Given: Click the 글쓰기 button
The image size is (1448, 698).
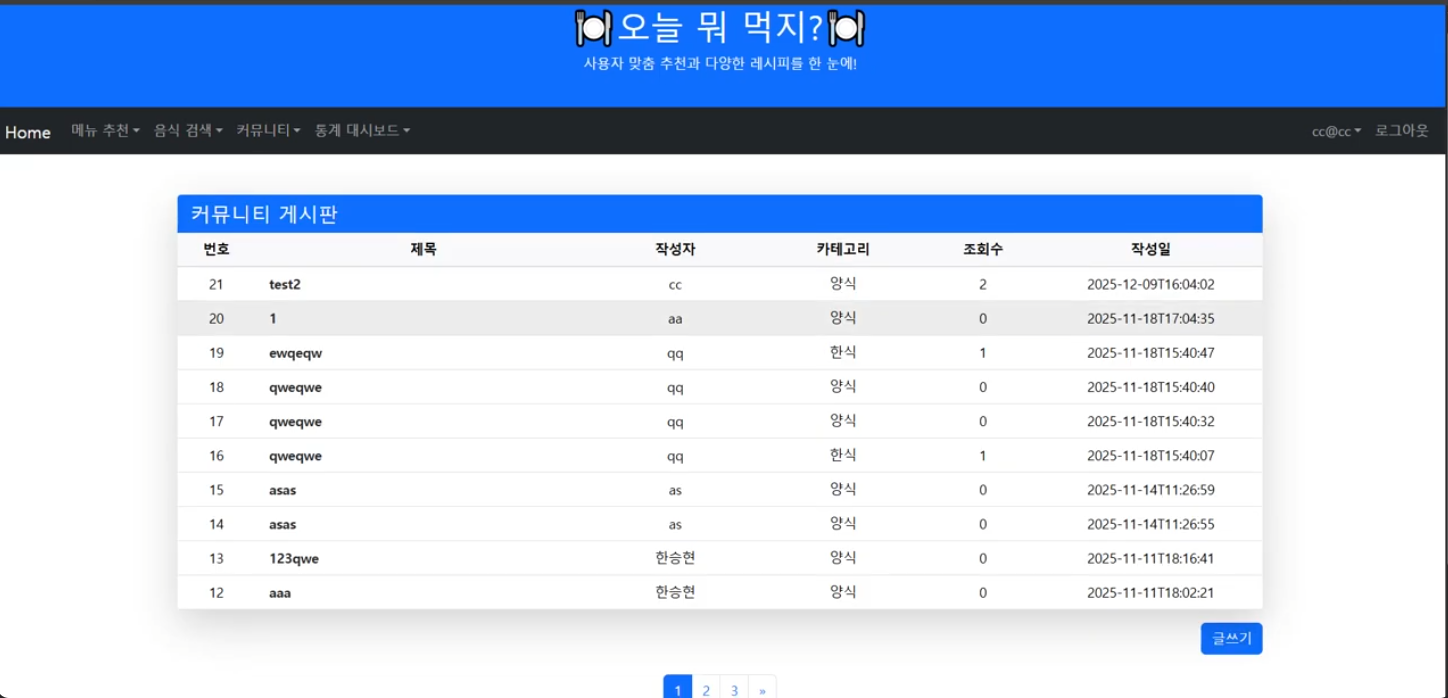Looking at the screenshot, I should (x=1231, y=638).
